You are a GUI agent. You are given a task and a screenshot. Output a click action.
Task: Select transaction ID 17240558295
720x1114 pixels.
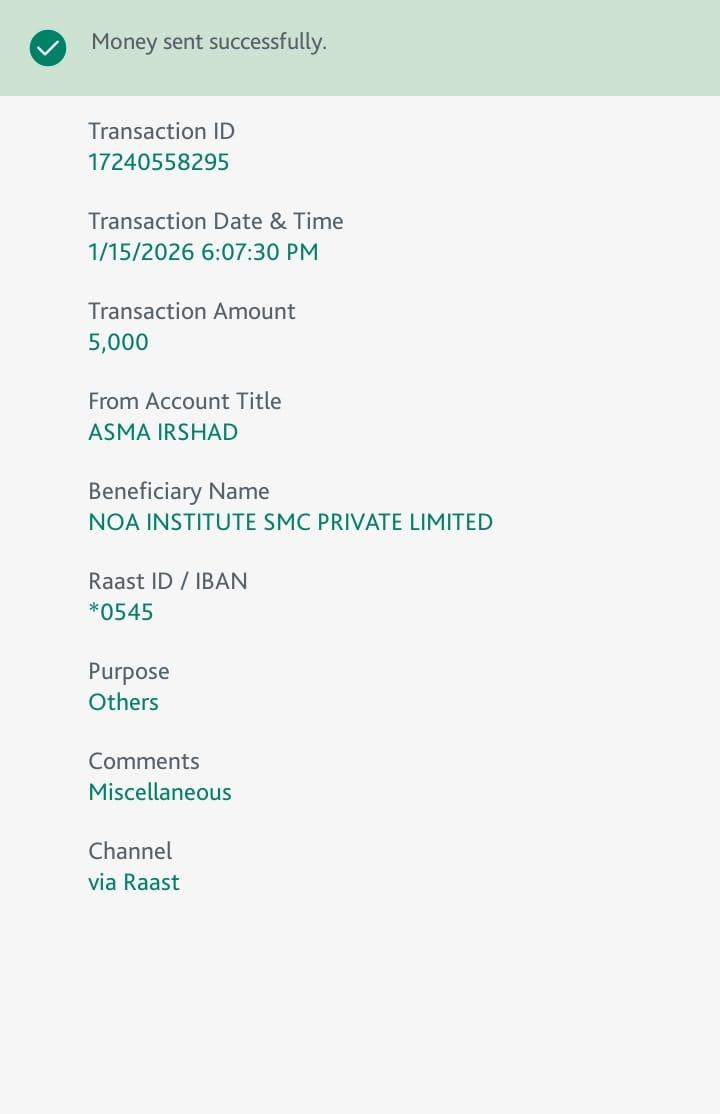(159, 162)
